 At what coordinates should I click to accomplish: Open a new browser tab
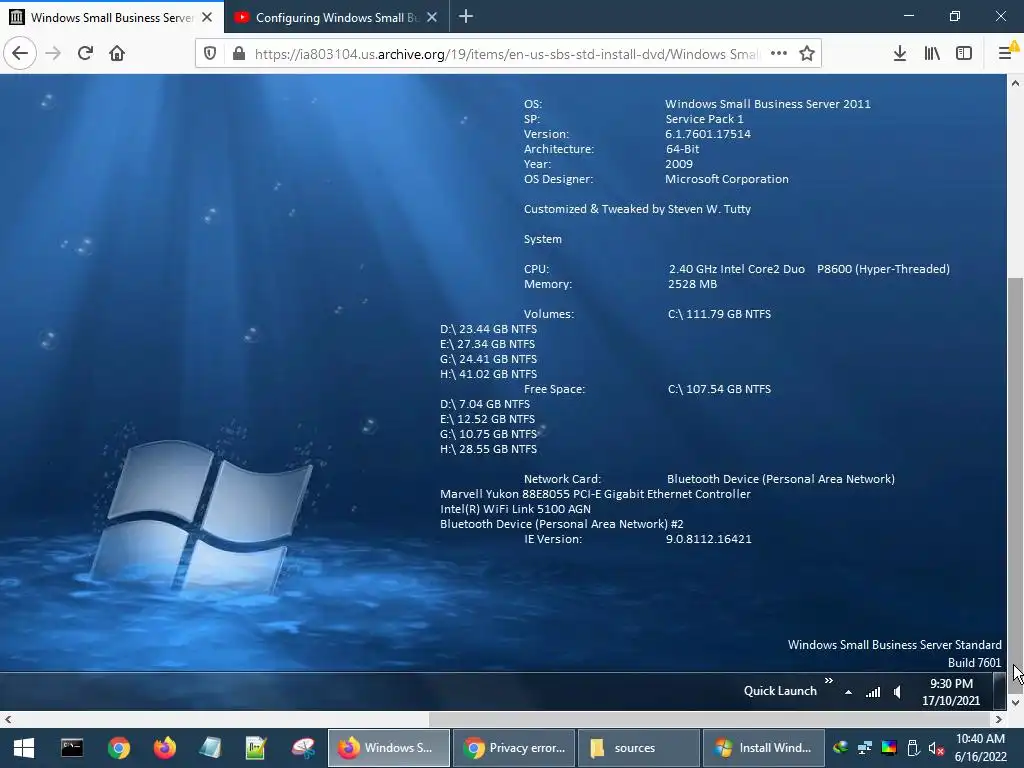point(466,17)
